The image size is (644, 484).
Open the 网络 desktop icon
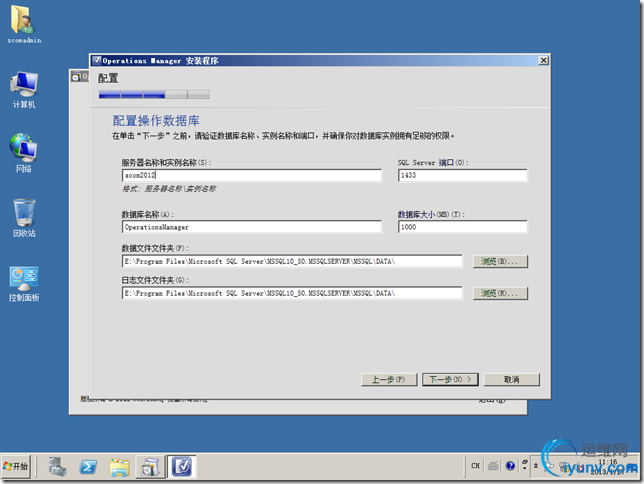(x=23, y=153)
